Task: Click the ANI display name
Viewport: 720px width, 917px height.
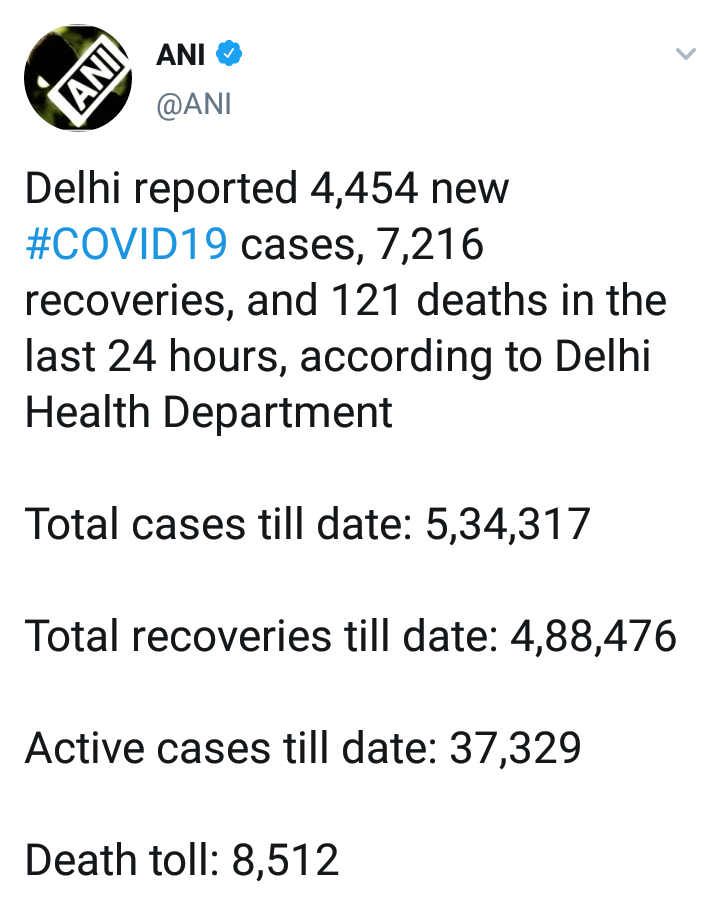Action: (x=181, y=56)
